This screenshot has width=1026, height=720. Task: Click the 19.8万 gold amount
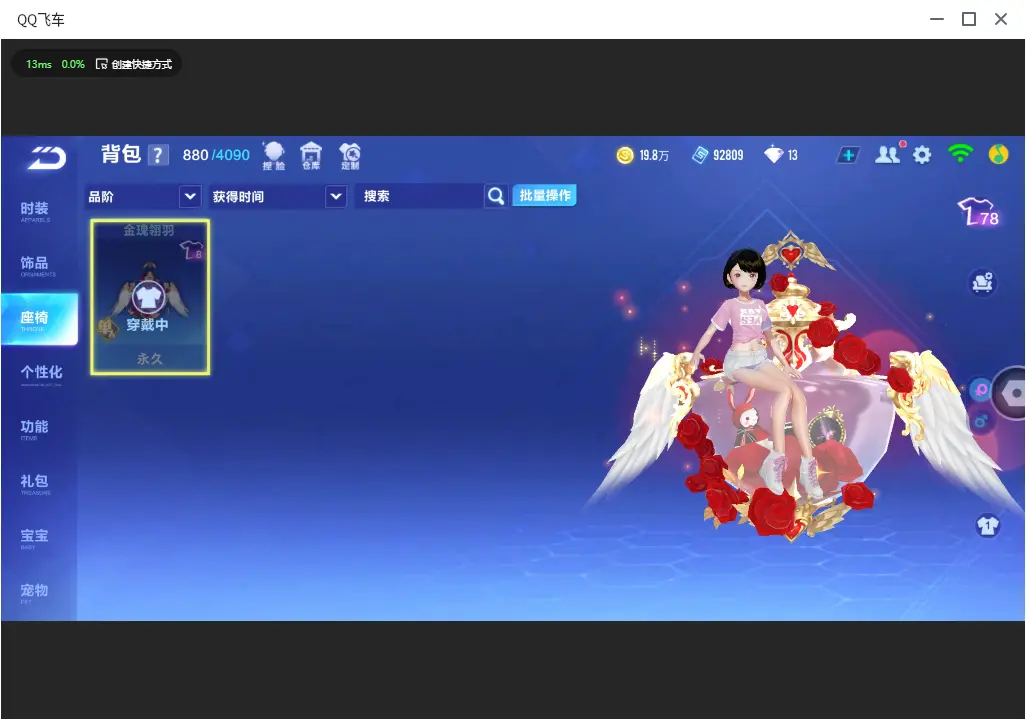coord(654,155)
